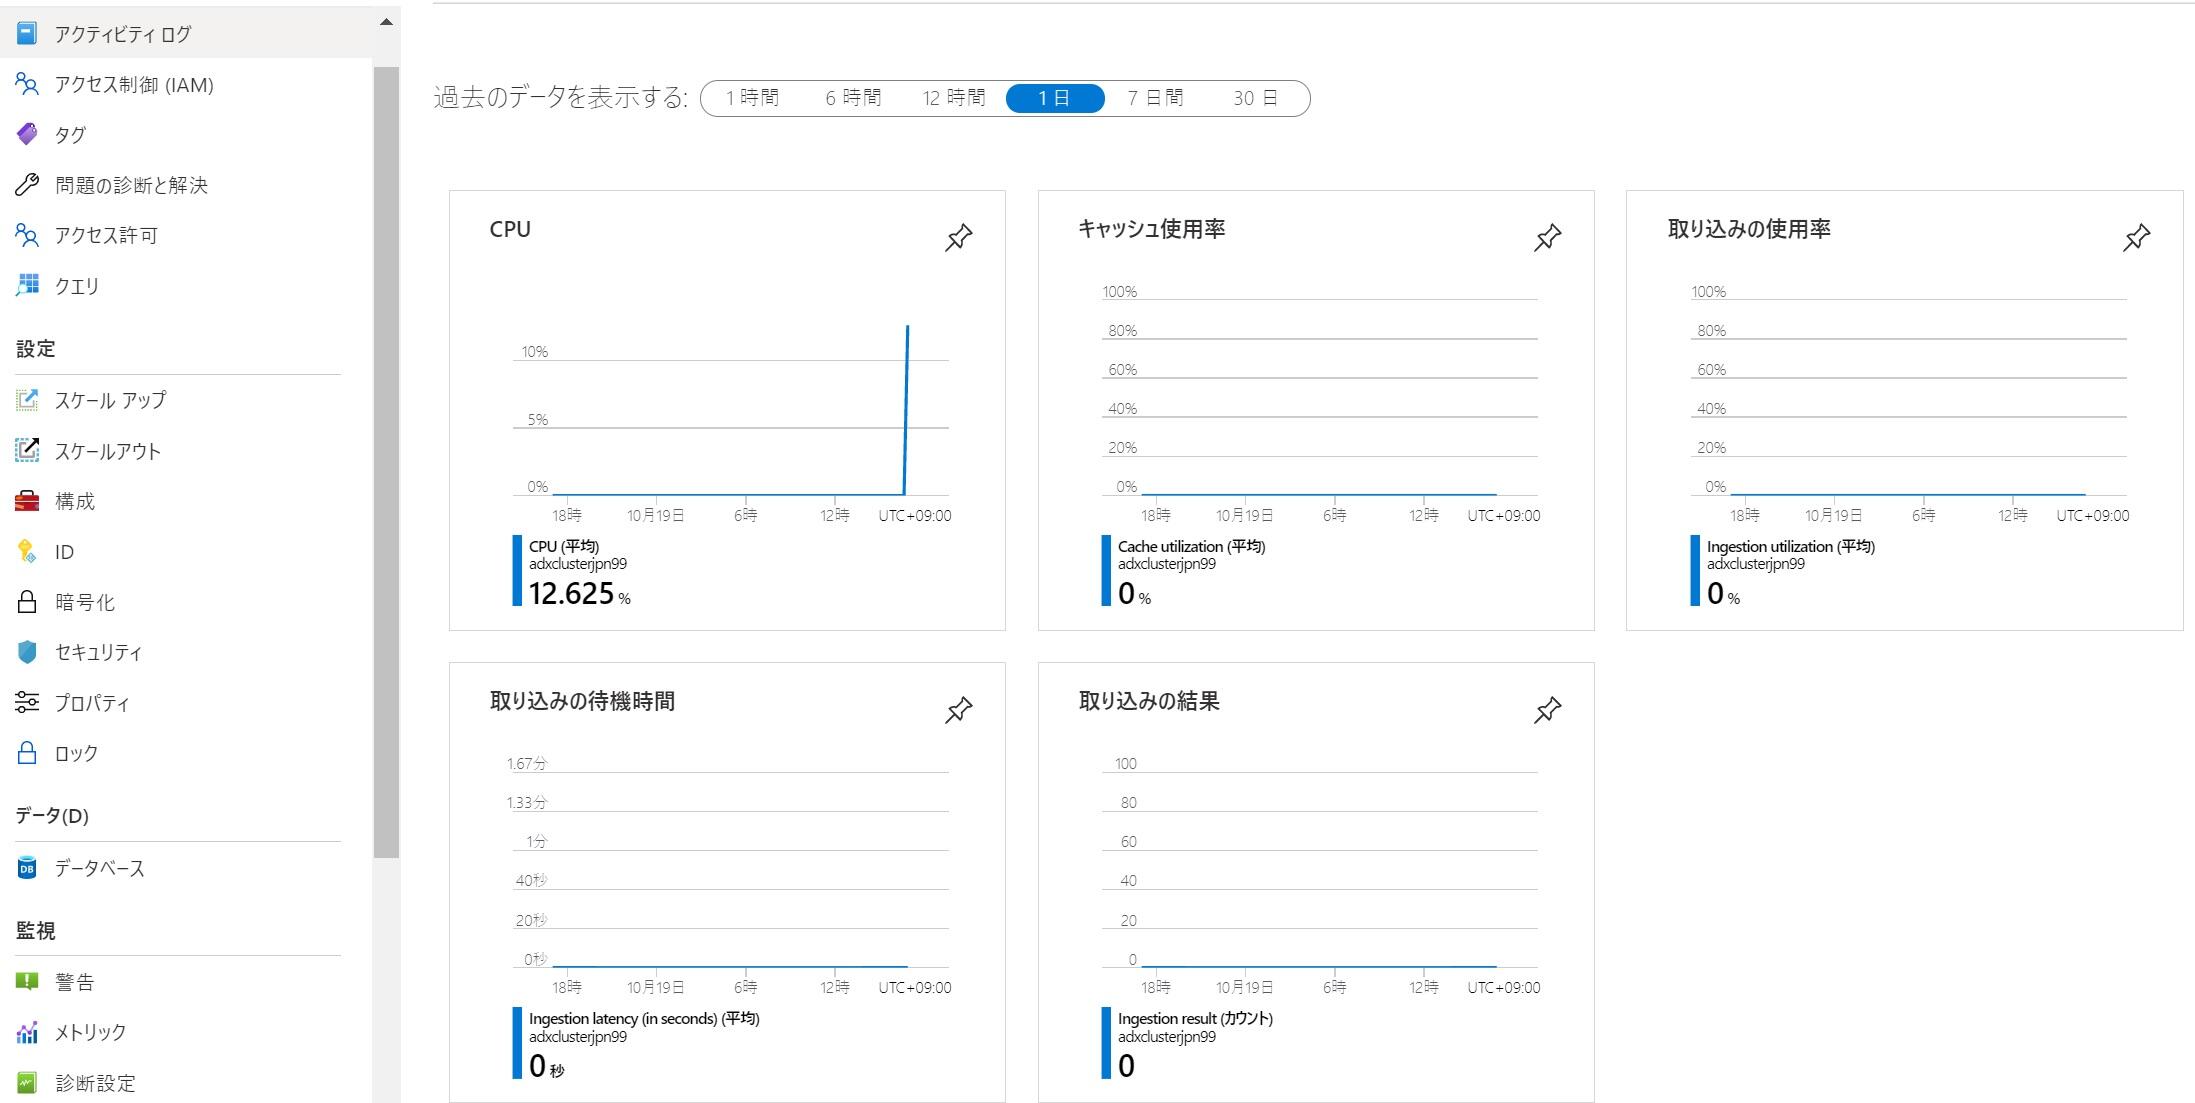This screenshot has width=2195, height=1103.
Task: Click the 12.625 % CPU average value
Action: [580, 593]
